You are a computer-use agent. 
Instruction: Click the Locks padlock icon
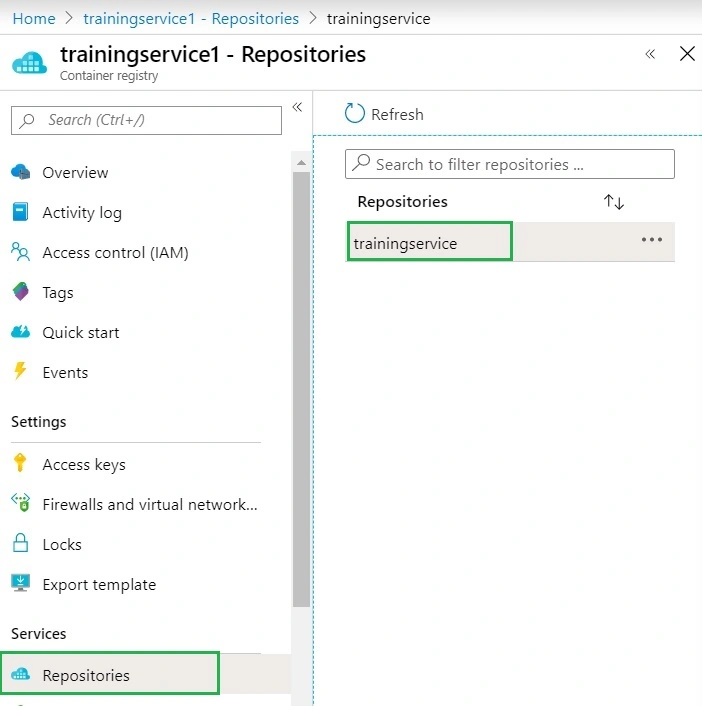[20, 543]
